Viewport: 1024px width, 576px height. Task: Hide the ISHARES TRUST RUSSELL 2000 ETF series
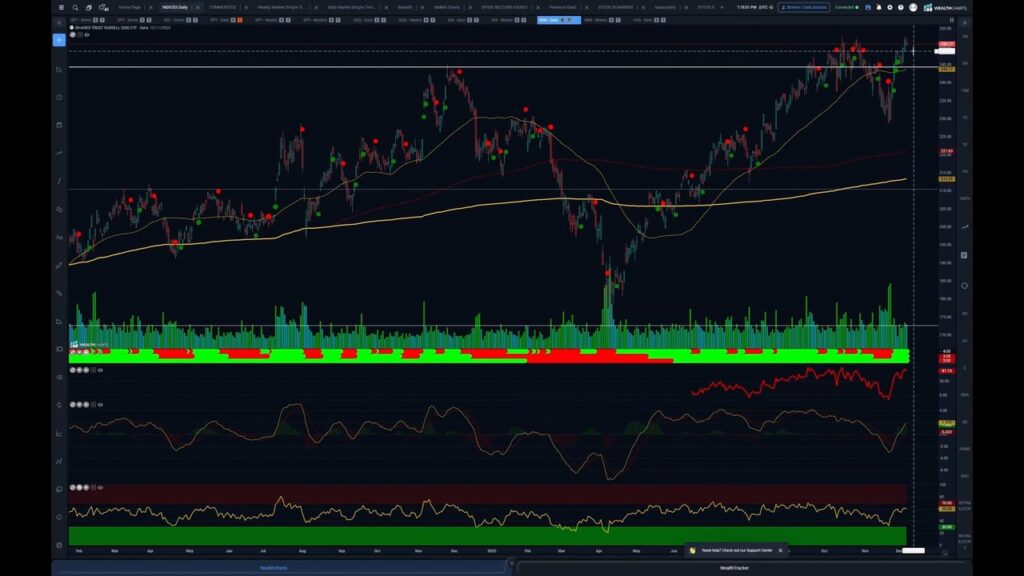87,35
